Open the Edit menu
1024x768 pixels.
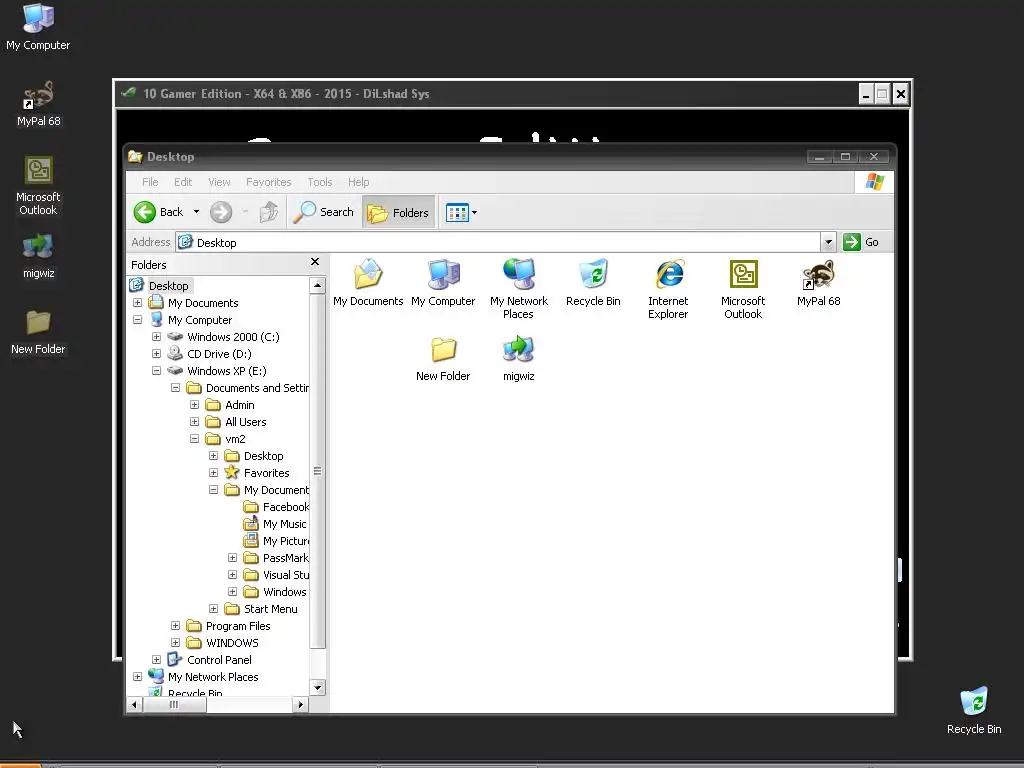pyautogui.click(x=183, y=182)
